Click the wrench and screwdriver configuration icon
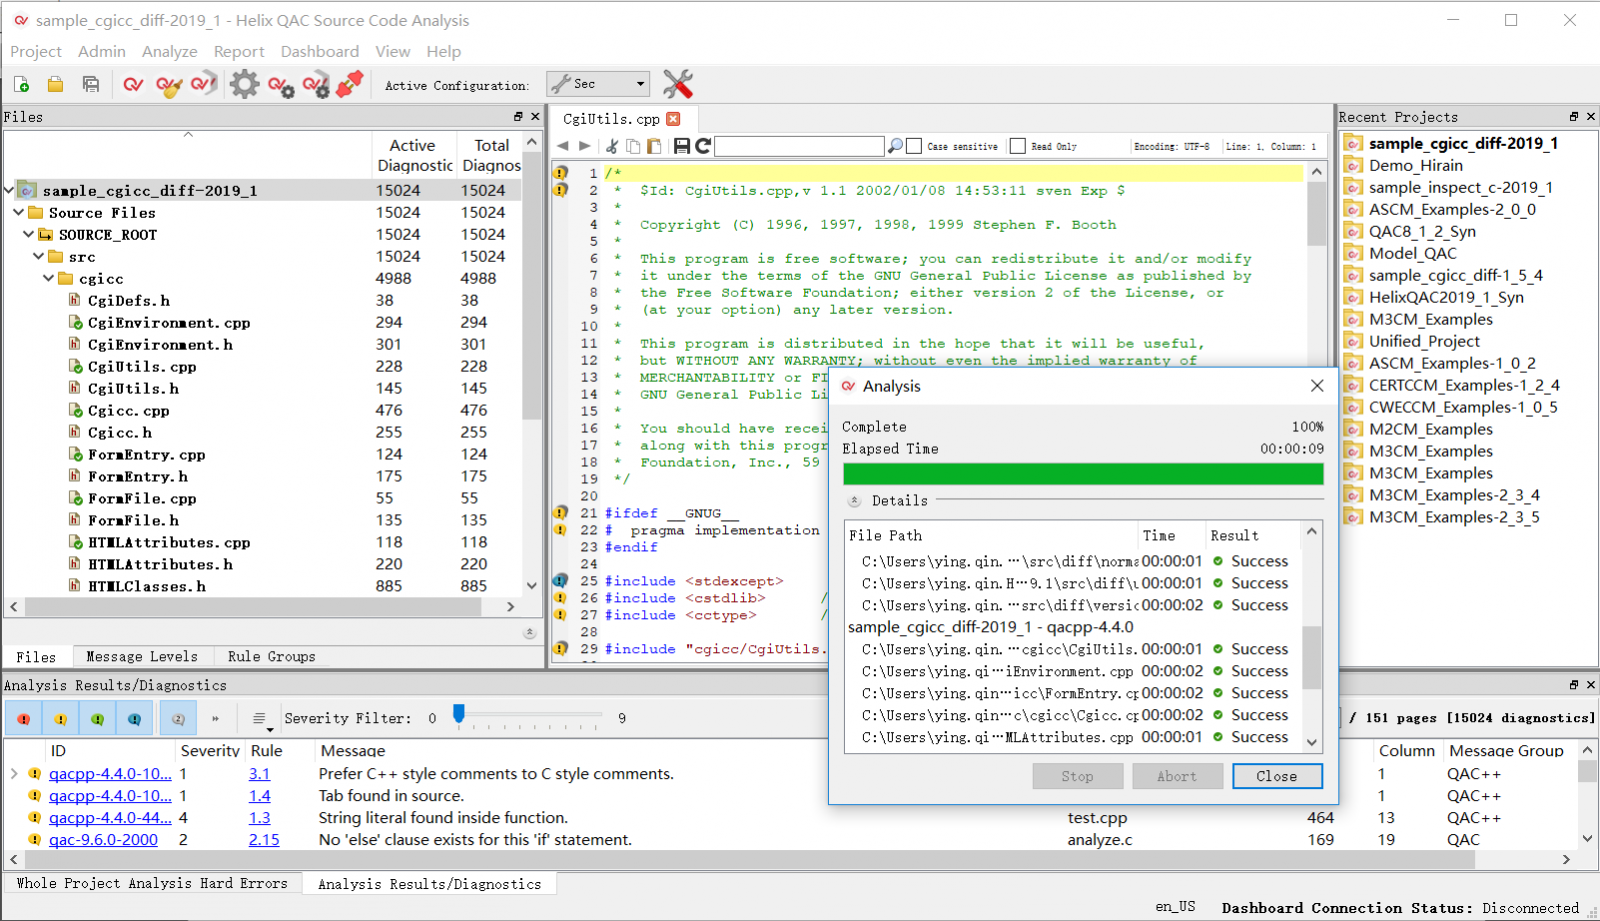Screen dimensions: 1600x921 678,85
